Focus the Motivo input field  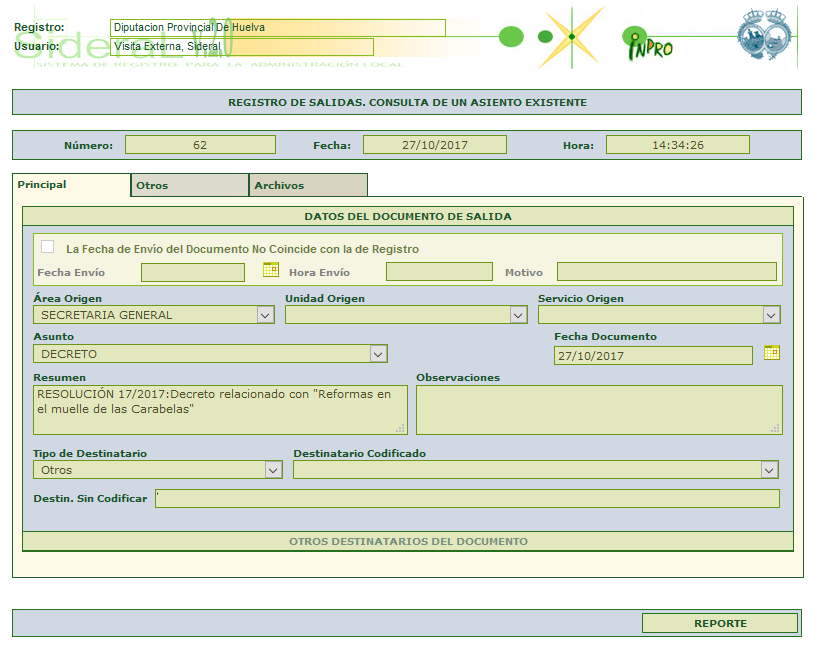pos(667,272)
